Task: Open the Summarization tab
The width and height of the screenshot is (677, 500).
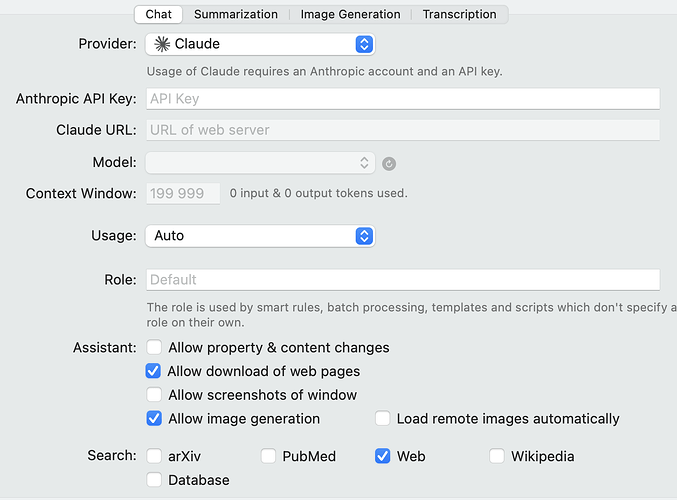Action: pyautogui.click(x=236, y=14)
